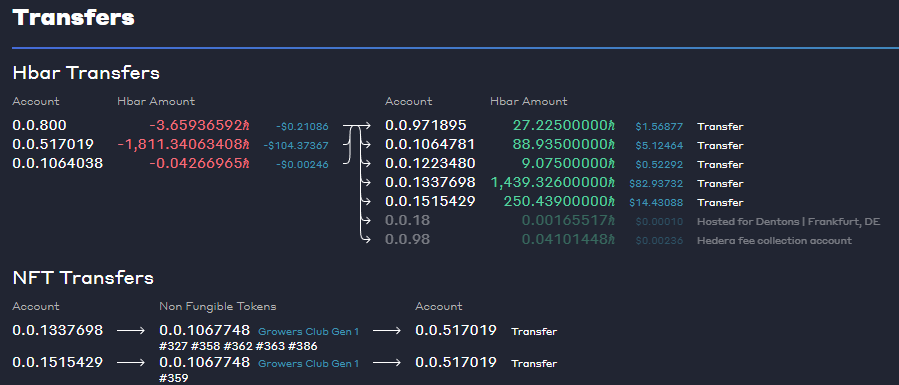Open Growers Club Gen 1 link in 0.0.1337698 row
Screen dimensions: 899x385
308,331
